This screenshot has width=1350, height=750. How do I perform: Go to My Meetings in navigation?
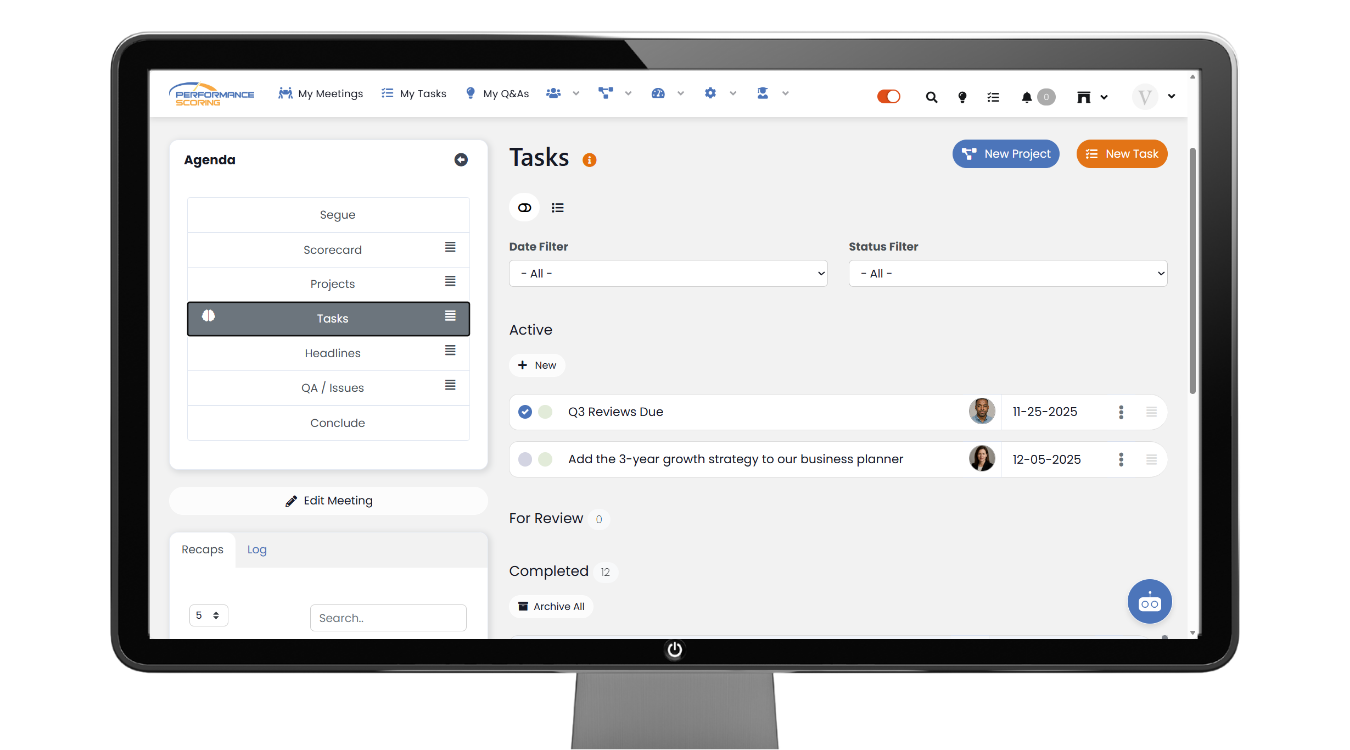click(x=321, y=94)
